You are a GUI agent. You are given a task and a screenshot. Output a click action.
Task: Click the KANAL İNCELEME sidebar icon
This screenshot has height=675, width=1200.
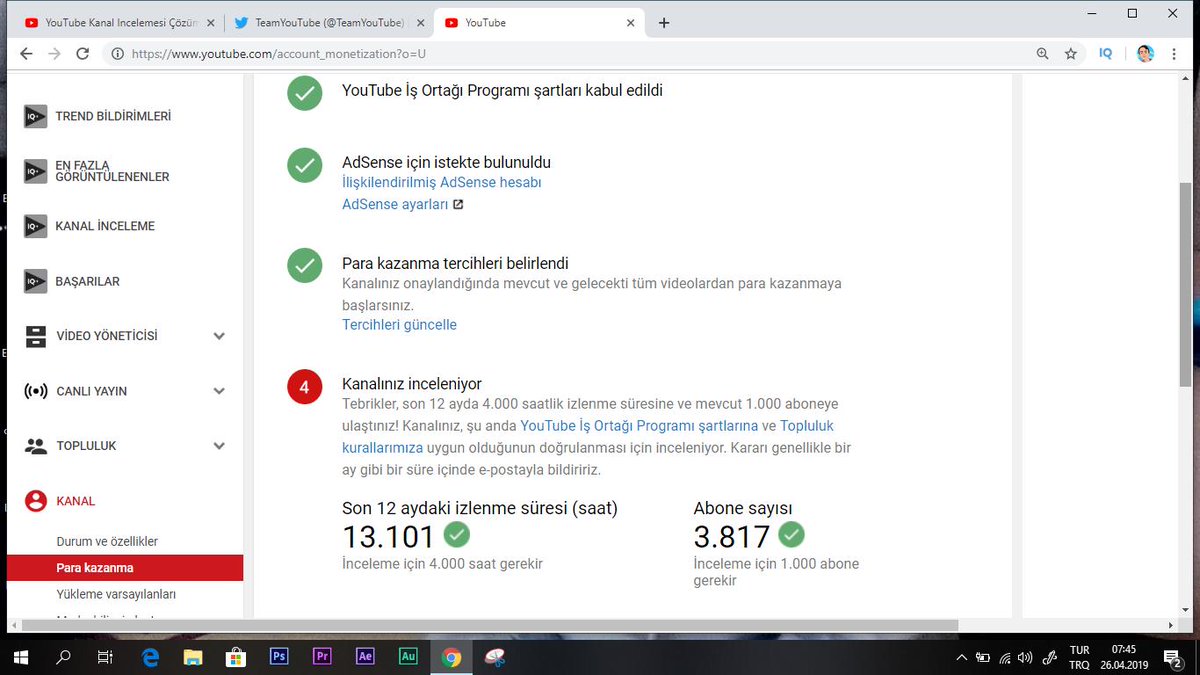tap(36, 226)
